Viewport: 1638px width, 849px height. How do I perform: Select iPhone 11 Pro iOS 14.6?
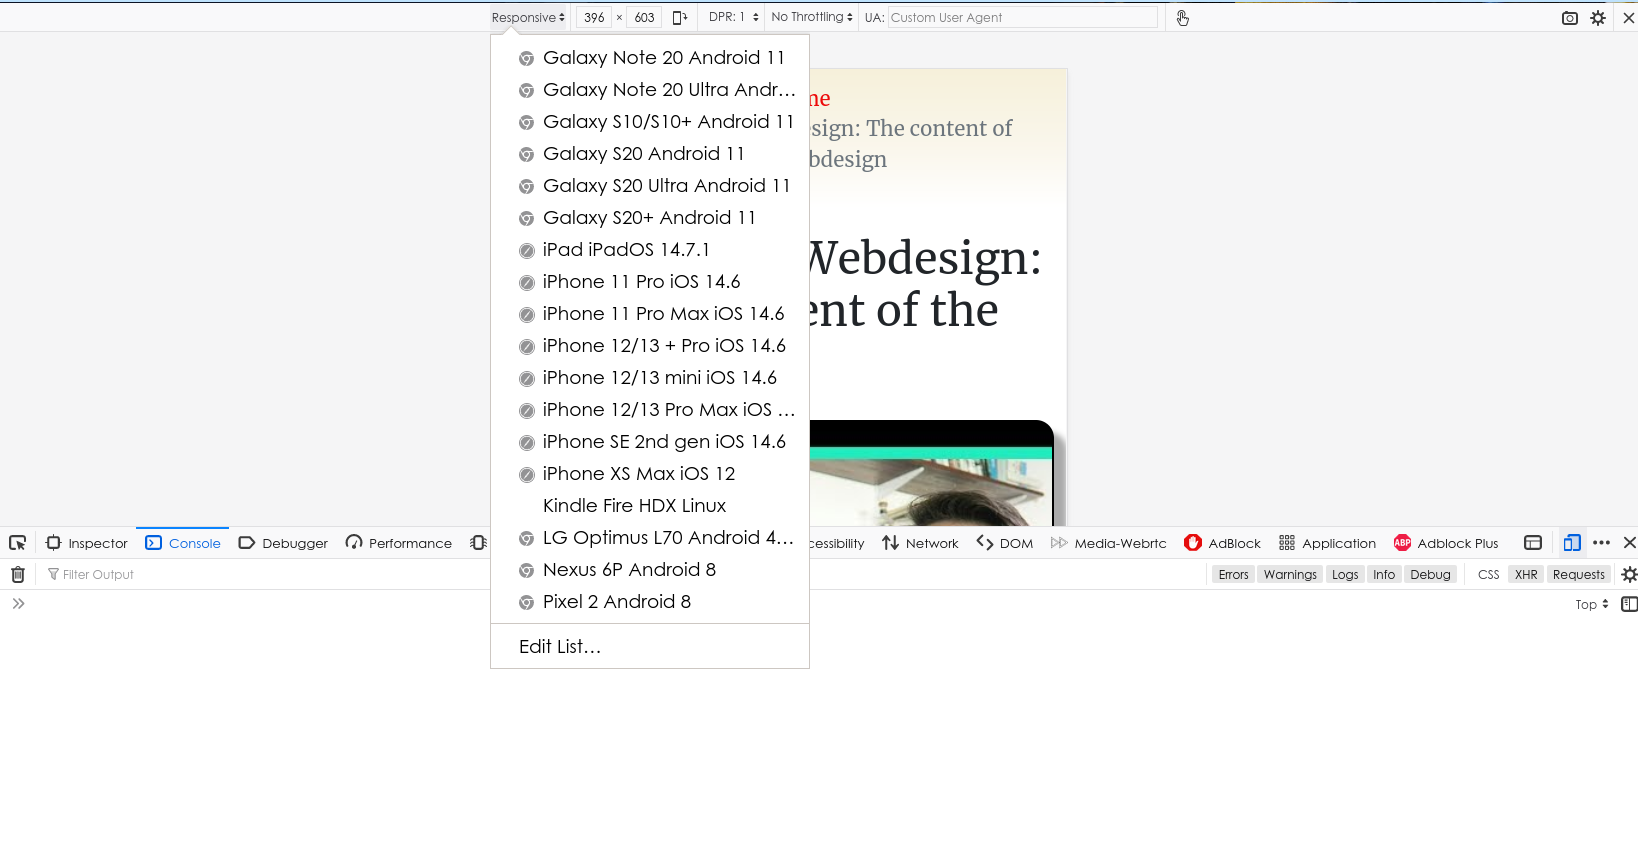pyautogui.click(x=650, y=282)
